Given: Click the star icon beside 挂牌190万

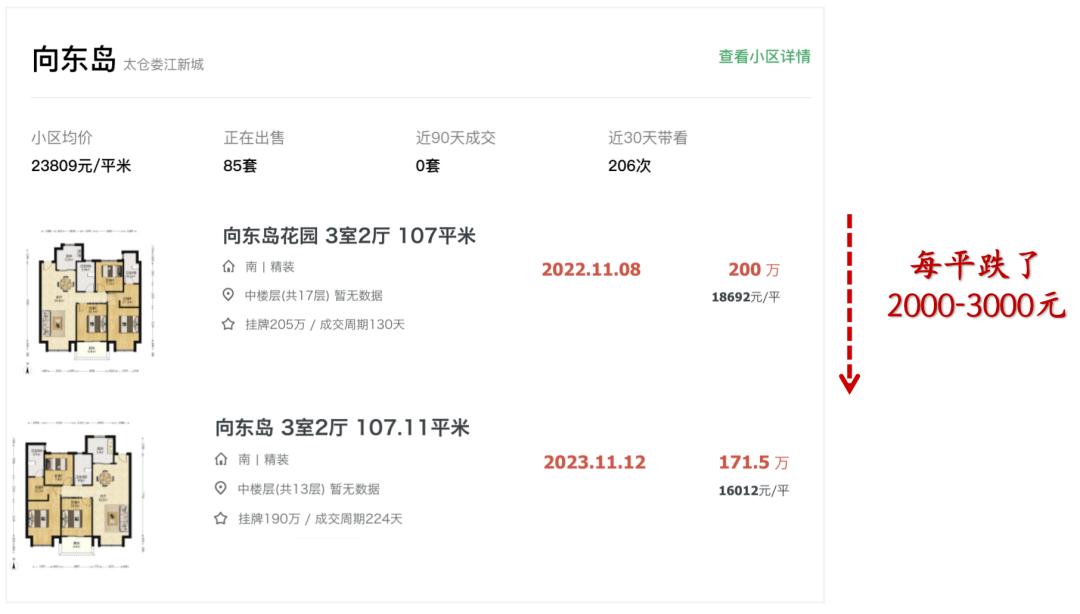Looking at the screenshot, I should pyautogui.click(x=221, y=519).
